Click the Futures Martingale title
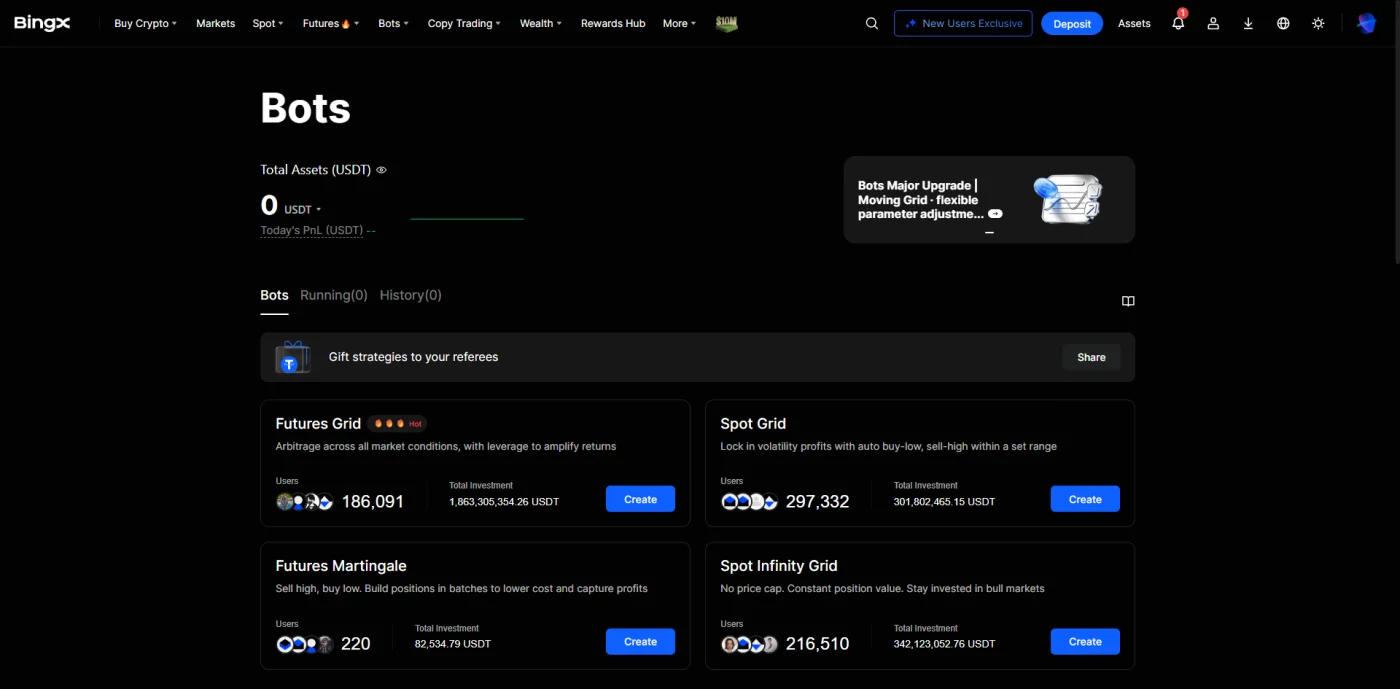This screenshot has height=689, width=1400. click(x=341, y=566)
